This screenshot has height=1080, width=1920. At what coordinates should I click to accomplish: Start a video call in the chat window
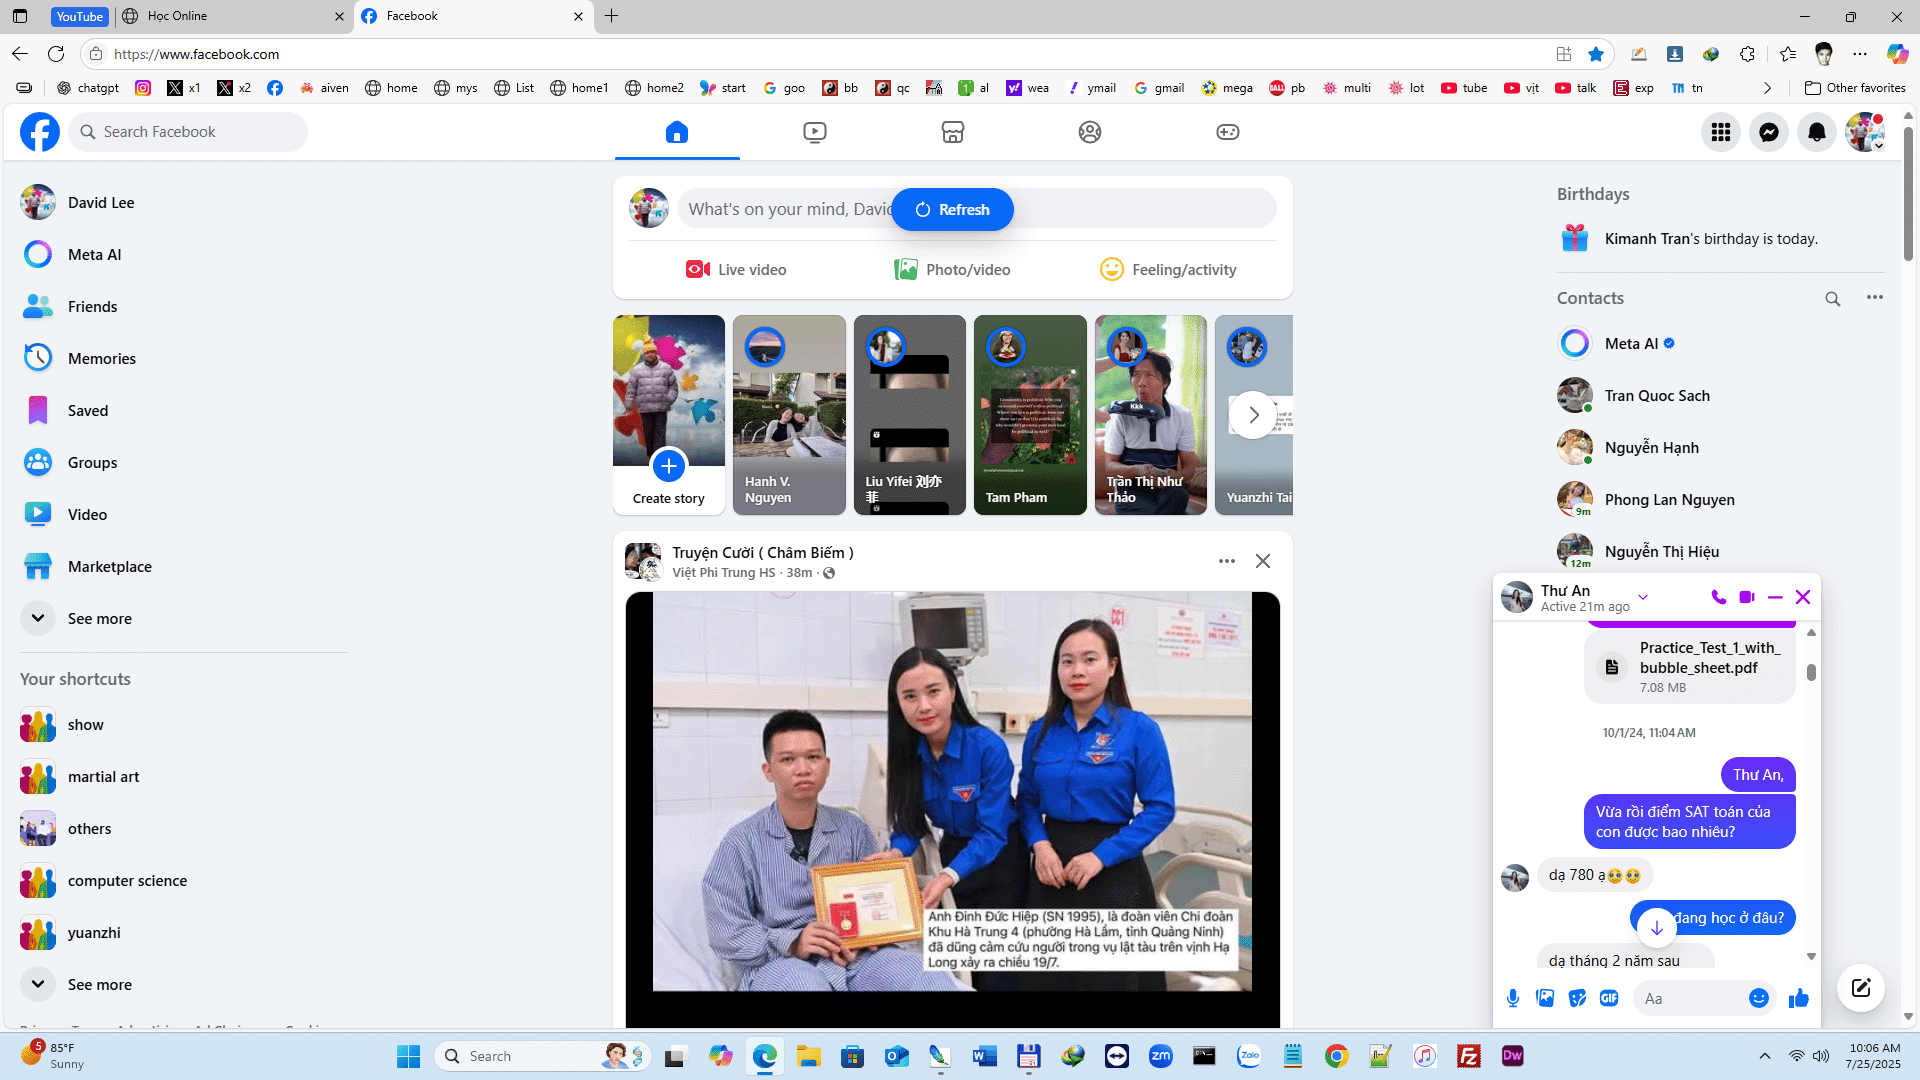click(x=1746, y=597)
